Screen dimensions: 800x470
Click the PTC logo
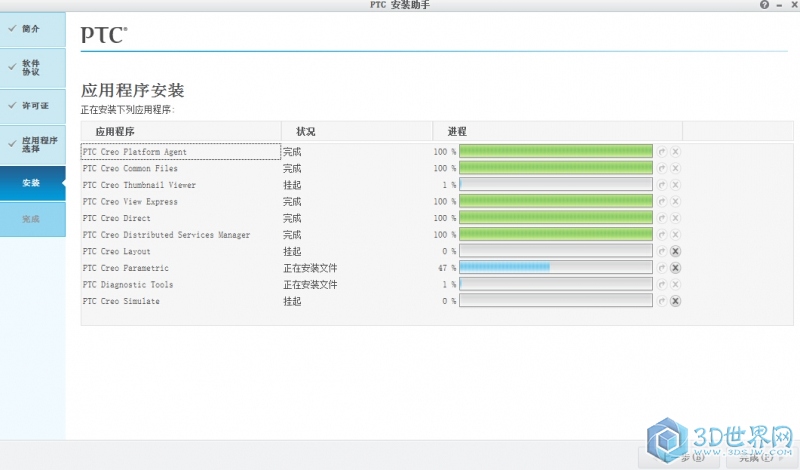[103, 36]
